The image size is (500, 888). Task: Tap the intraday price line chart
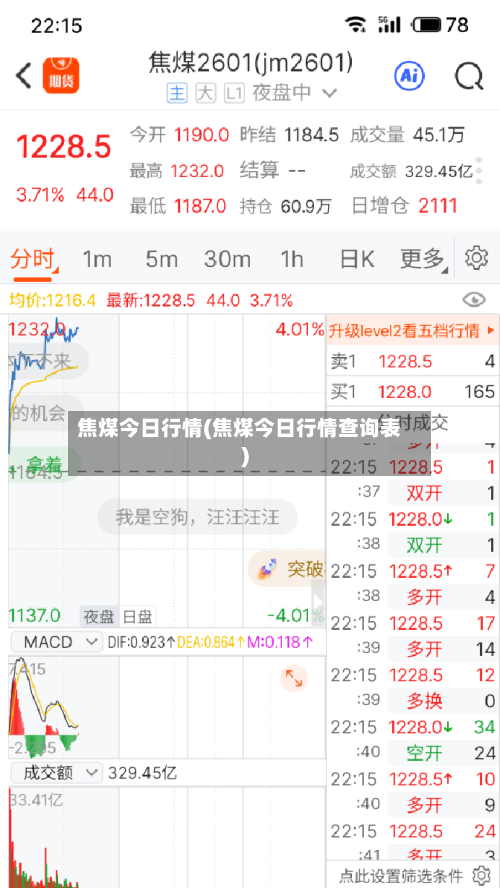tap(166, 470)
